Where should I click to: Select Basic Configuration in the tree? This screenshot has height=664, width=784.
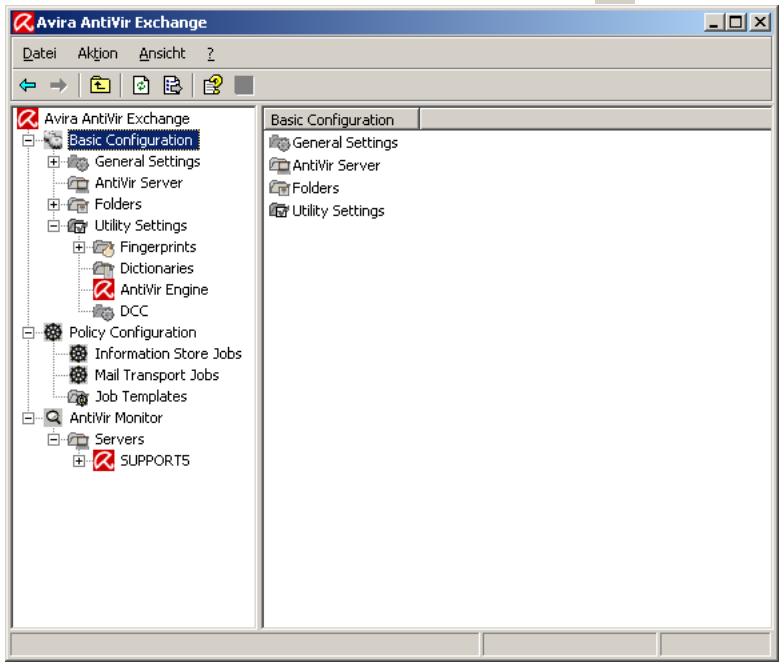coord(133,140)
